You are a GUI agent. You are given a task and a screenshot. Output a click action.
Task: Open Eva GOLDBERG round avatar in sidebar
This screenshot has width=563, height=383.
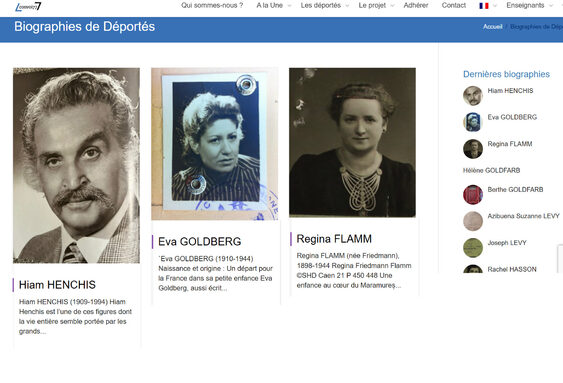point(473,122)
